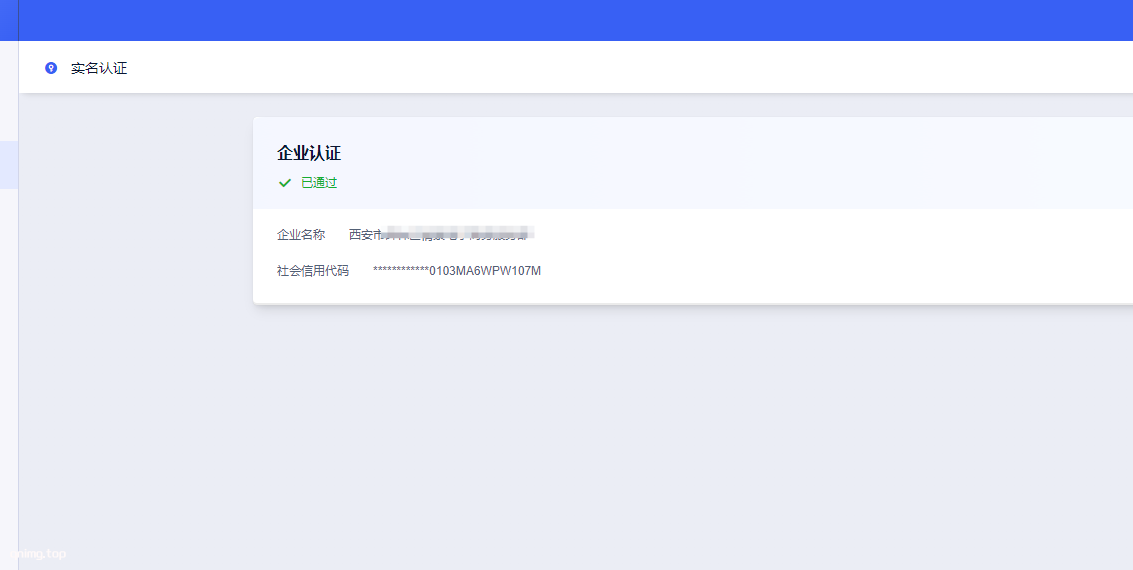The height and width of the screenshot is (570, 1133).
Task: Click the 已通过 status text
Action: 319,183
